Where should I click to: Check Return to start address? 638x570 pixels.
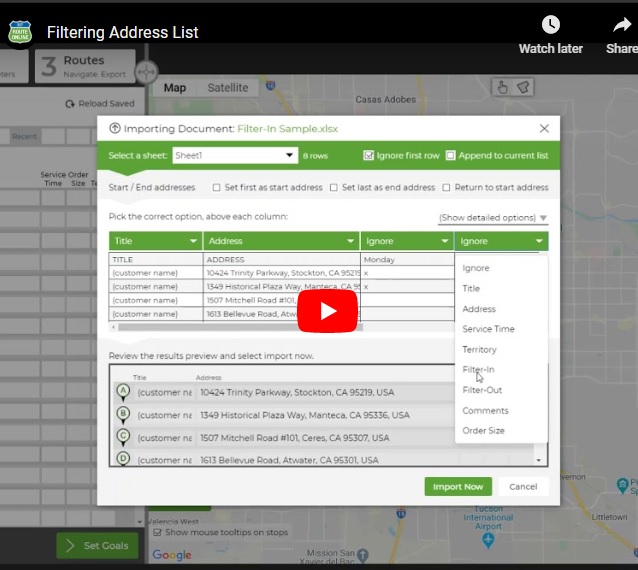pos(446,188)
